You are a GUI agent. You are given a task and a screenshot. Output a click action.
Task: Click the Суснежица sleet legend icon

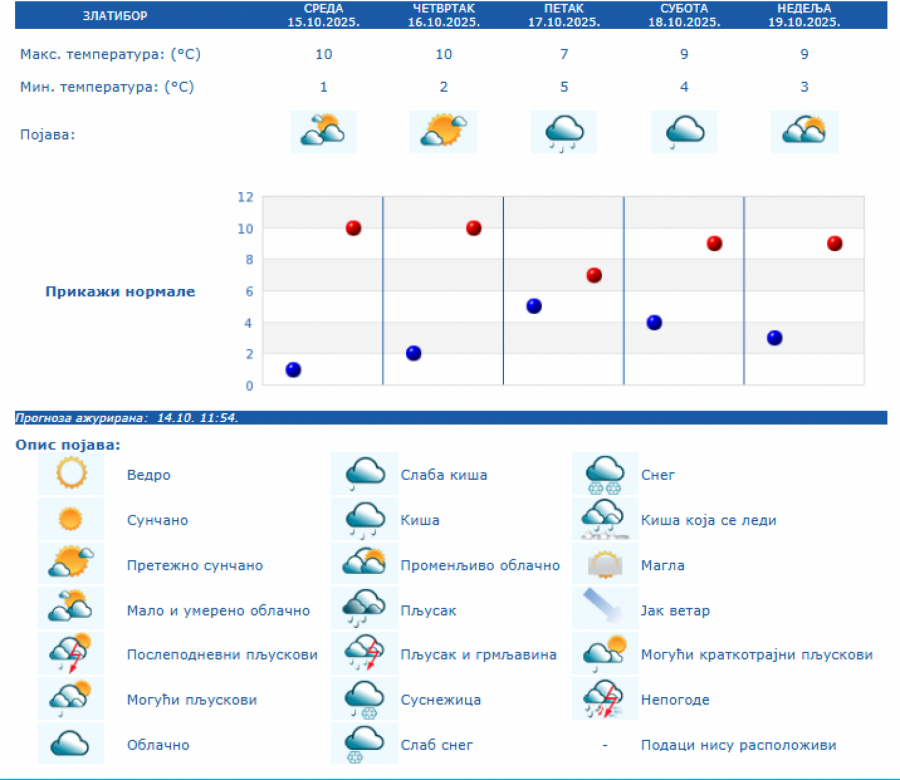(365, 699)
